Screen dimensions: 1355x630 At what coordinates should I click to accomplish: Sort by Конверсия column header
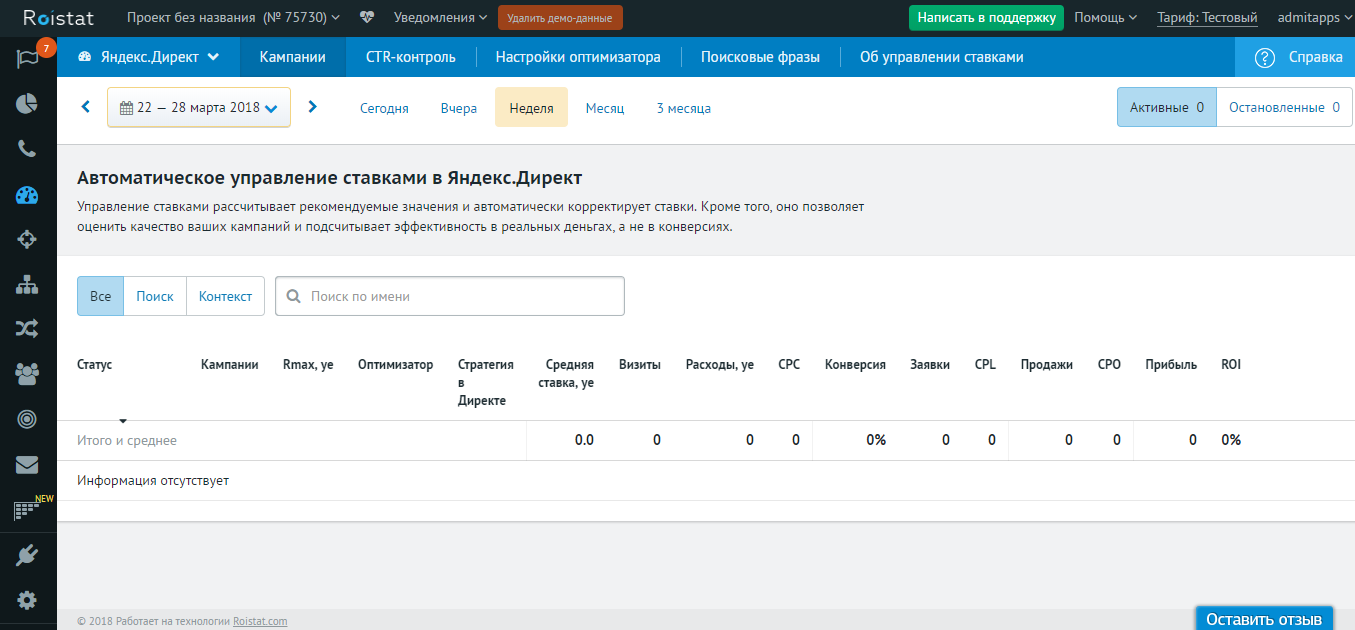855,364
